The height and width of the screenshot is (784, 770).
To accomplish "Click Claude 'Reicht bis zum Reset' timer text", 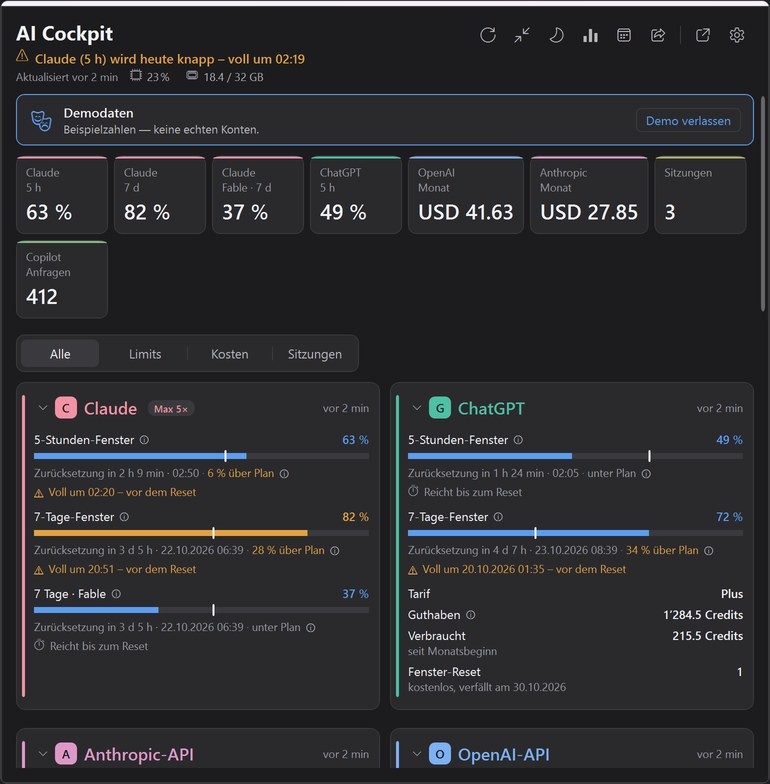I will point(99,646).
